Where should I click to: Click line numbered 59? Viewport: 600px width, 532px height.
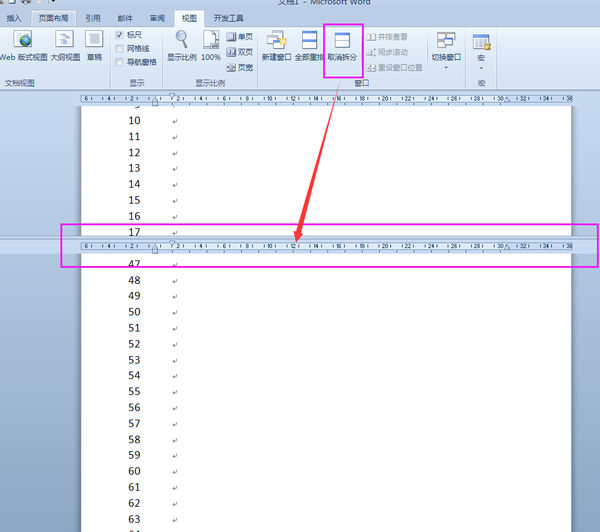[x=134, y=455]
